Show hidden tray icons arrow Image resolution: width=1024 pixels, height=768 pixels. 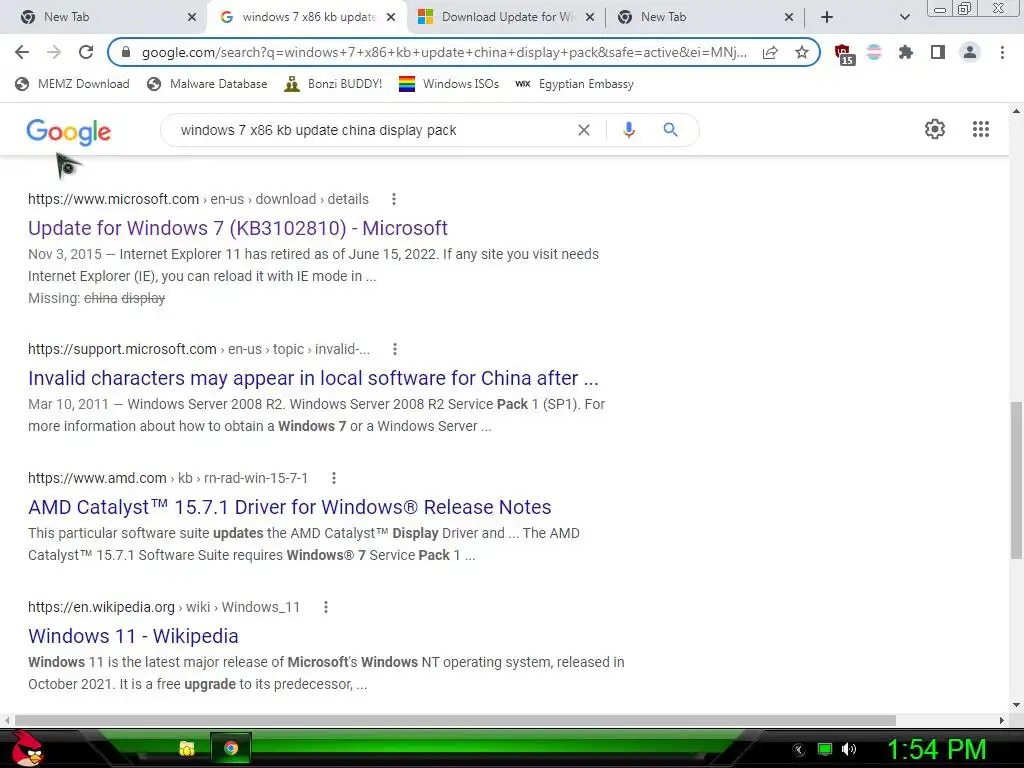point(799,750)
